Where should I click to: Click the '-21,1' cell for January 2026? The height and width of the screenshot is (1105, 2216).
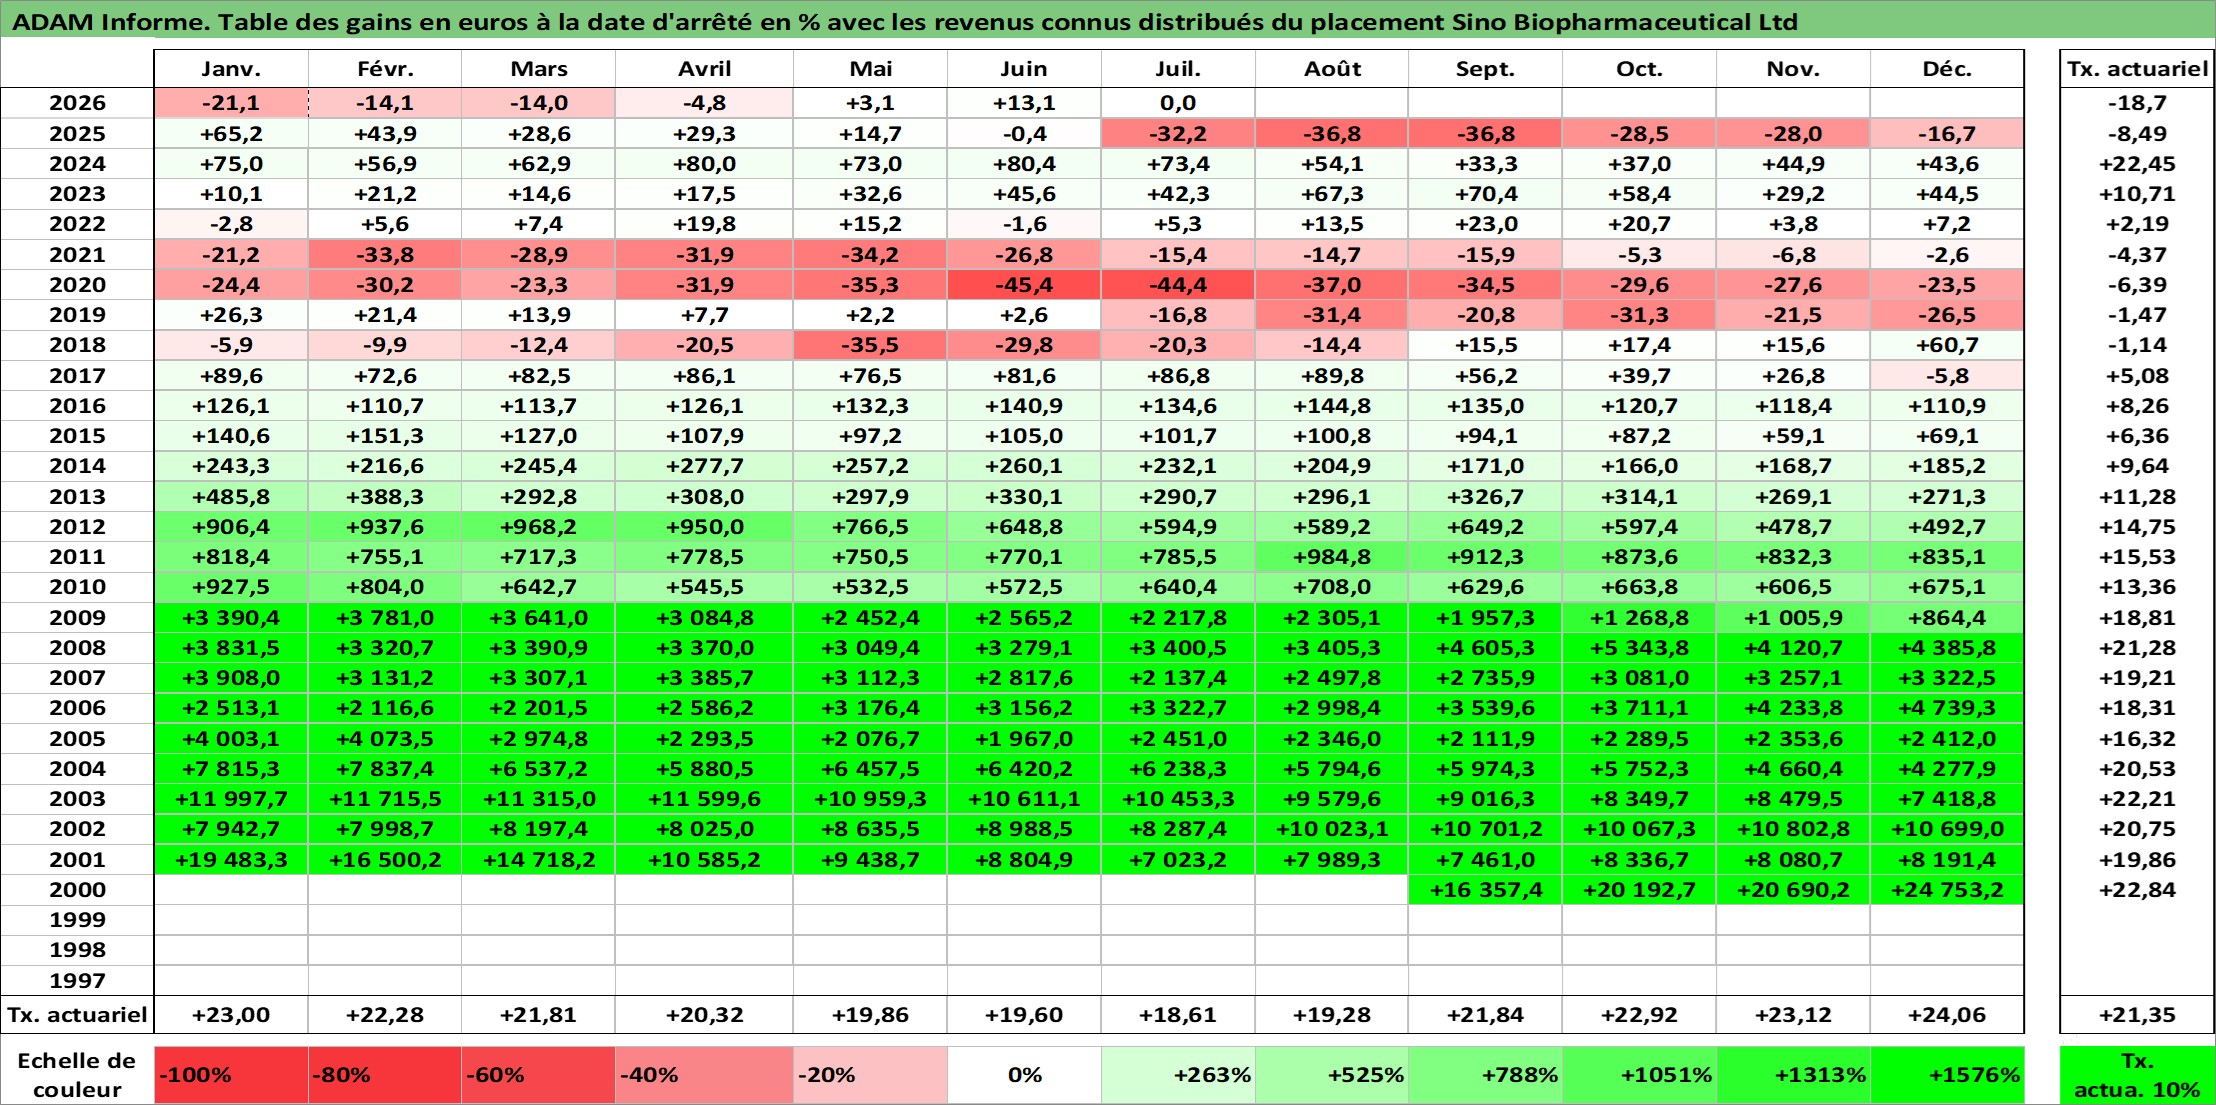point(231,103)
